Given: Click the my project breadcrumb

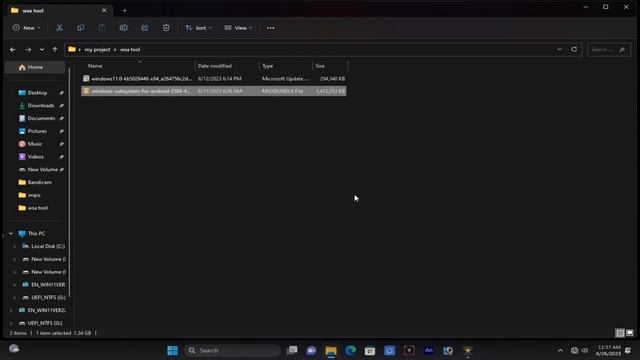Looking at the screenshot, I should 98,49.
